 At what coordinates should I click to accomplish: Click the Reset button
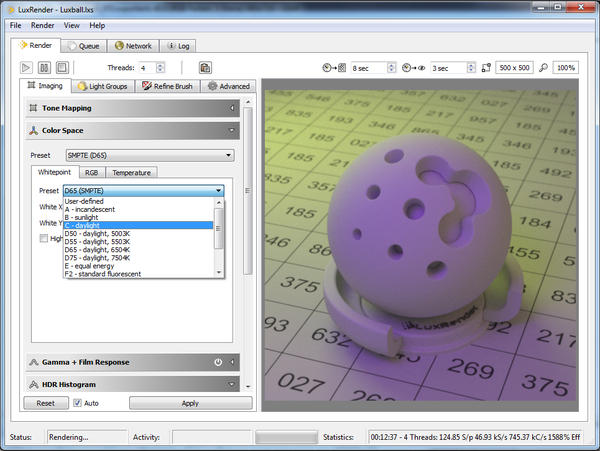(46, 403)
